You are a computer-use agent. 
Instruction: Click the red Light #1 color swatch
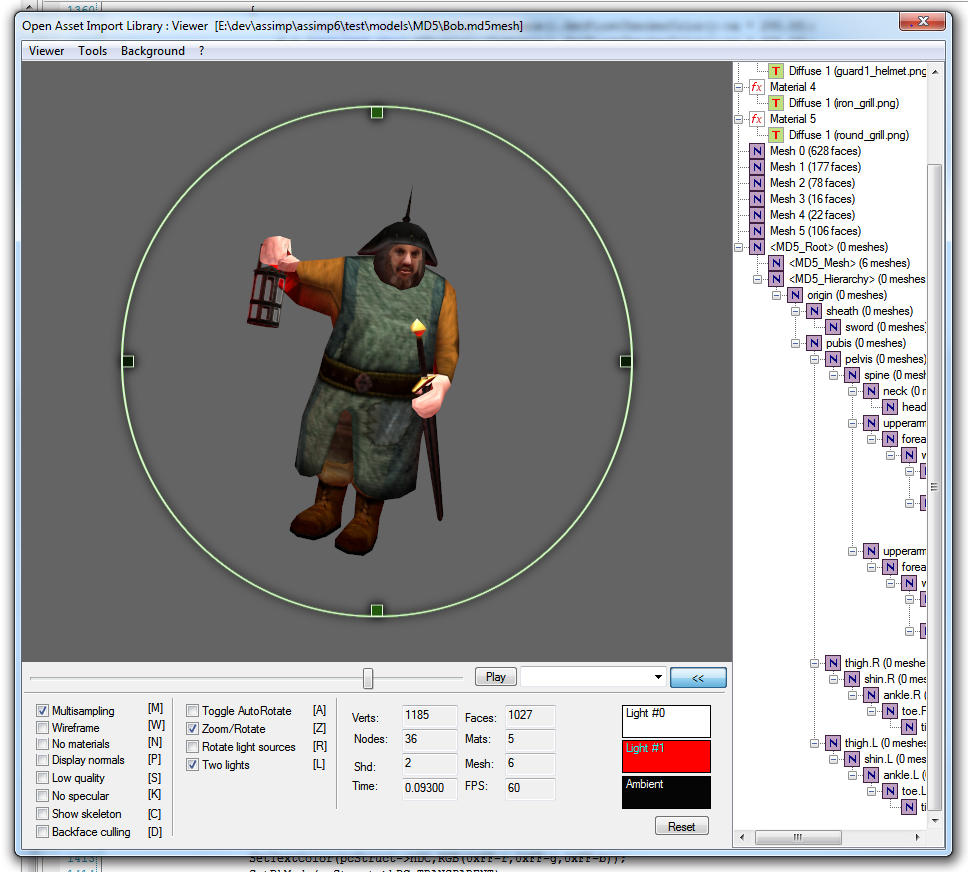click(x=666, y=756)
